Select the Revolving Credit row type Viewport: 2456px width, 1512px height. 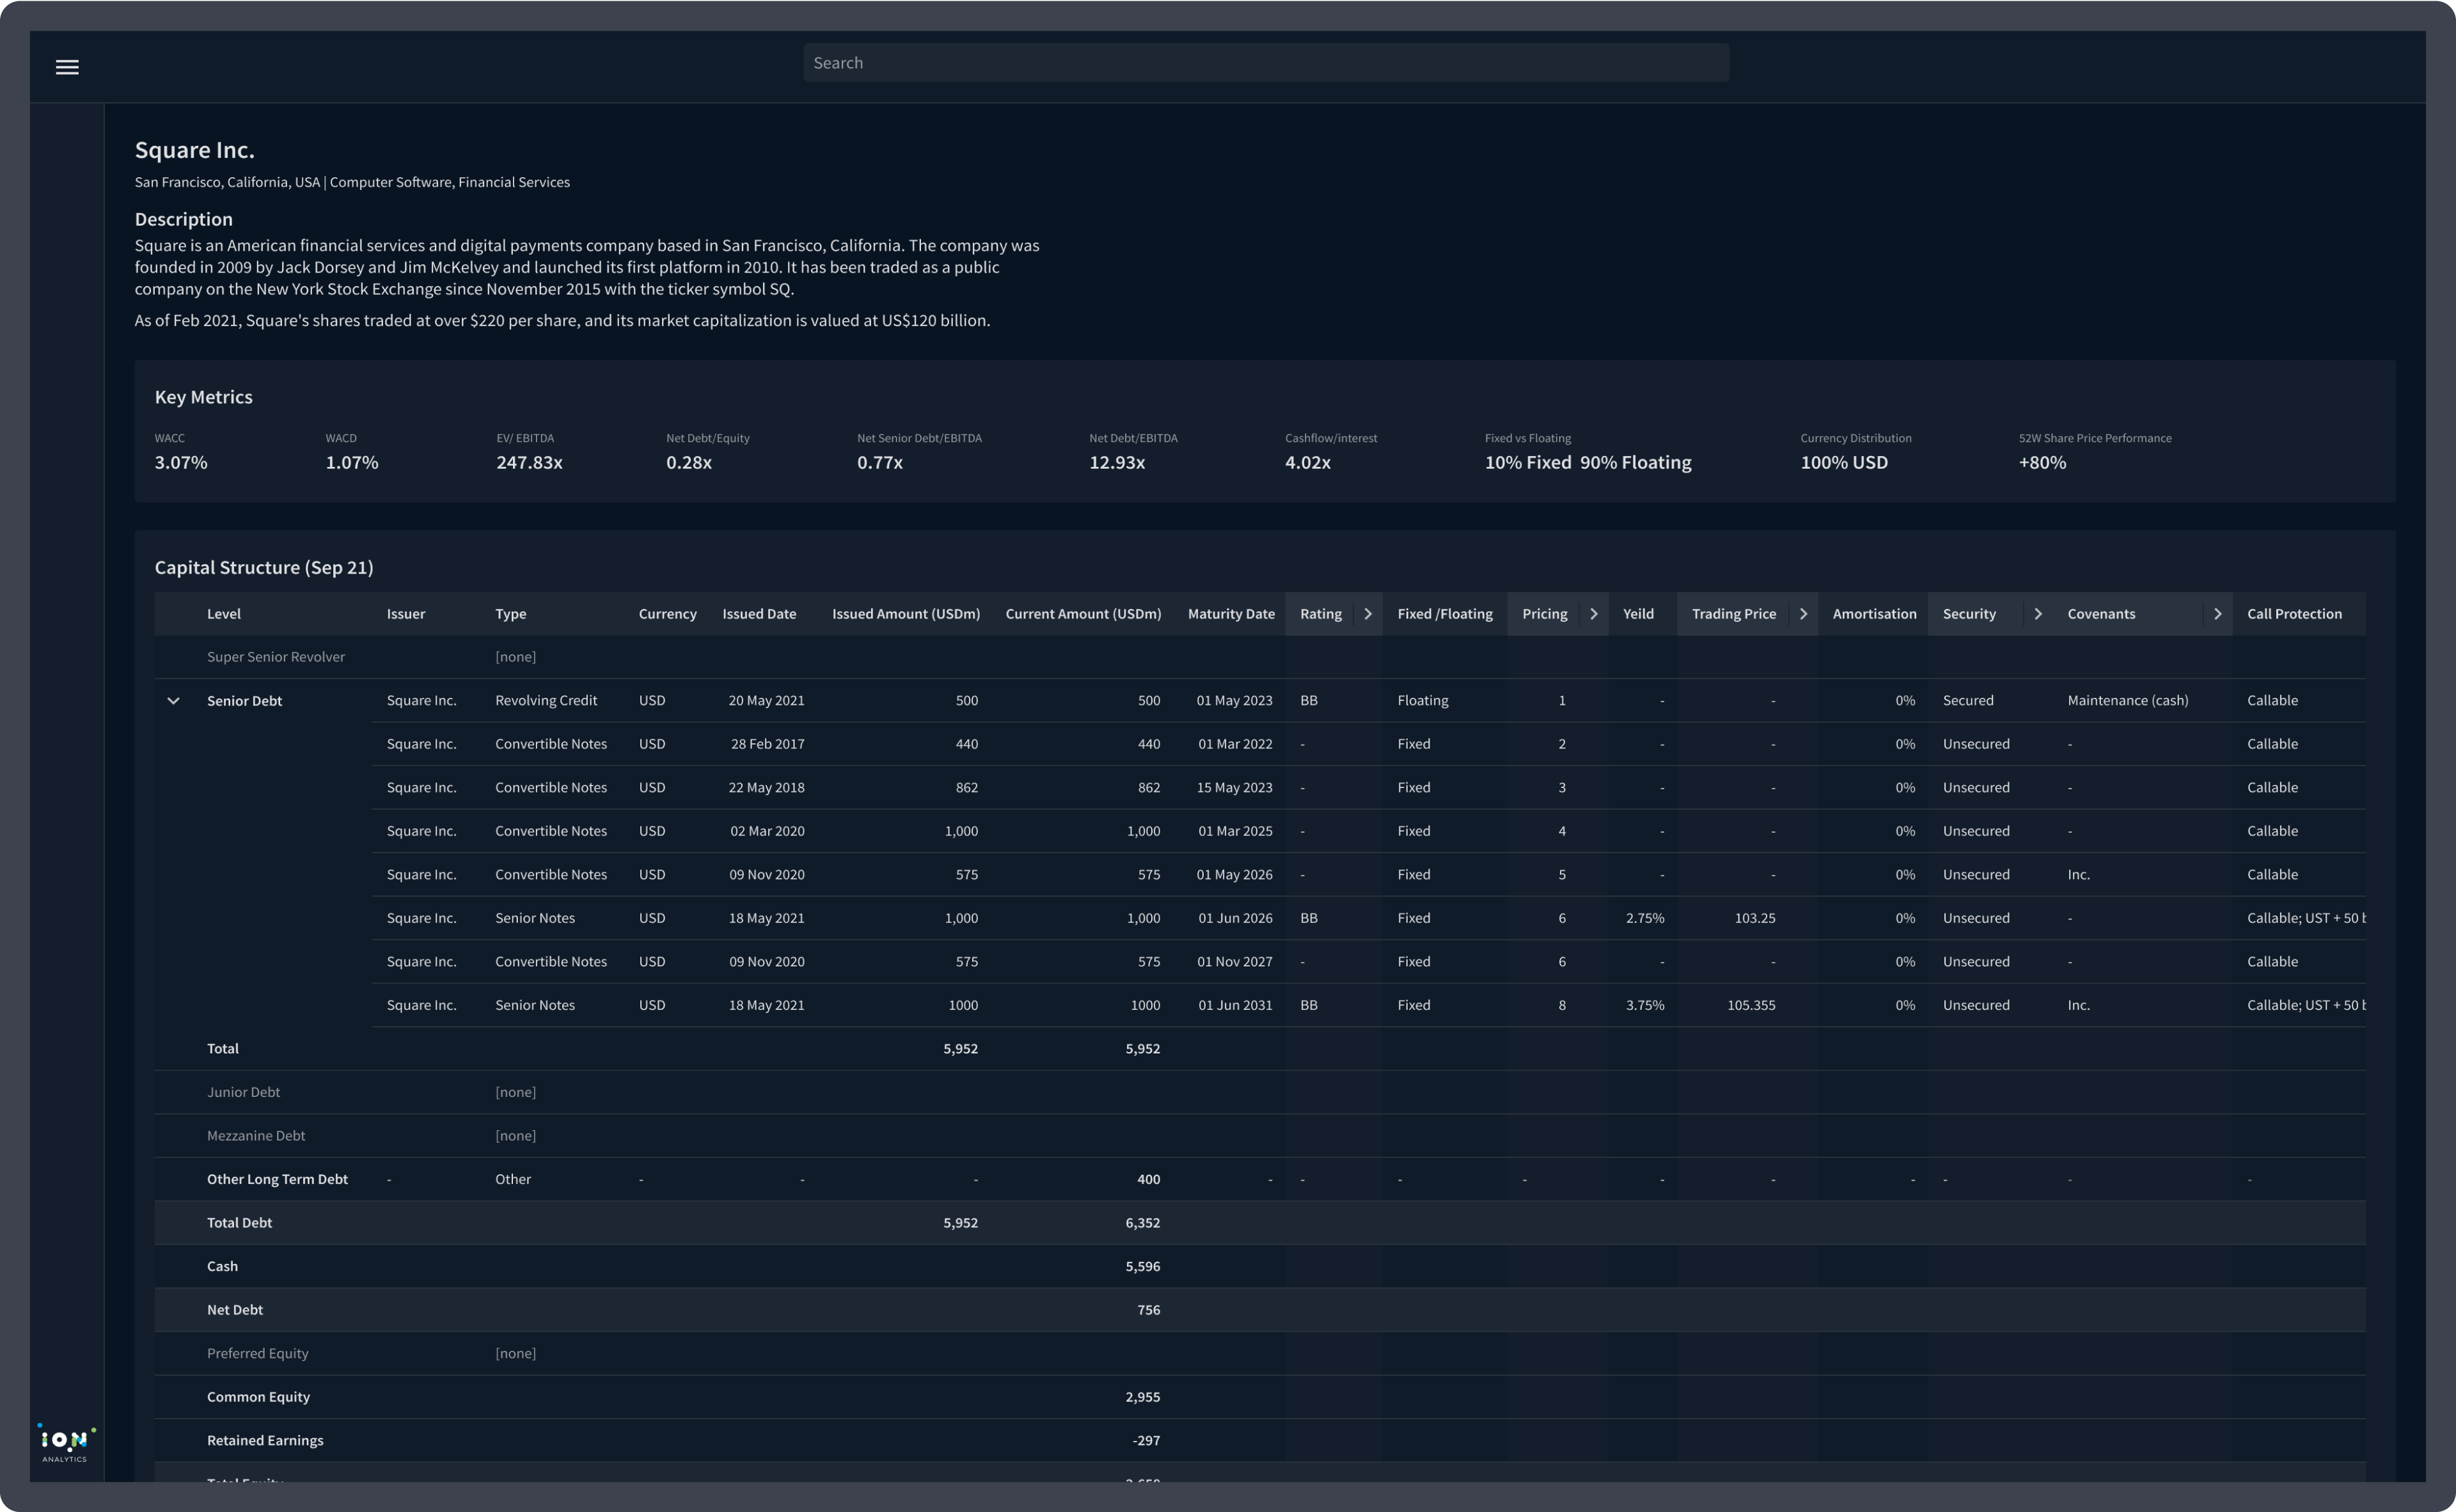tap(546, 701)
